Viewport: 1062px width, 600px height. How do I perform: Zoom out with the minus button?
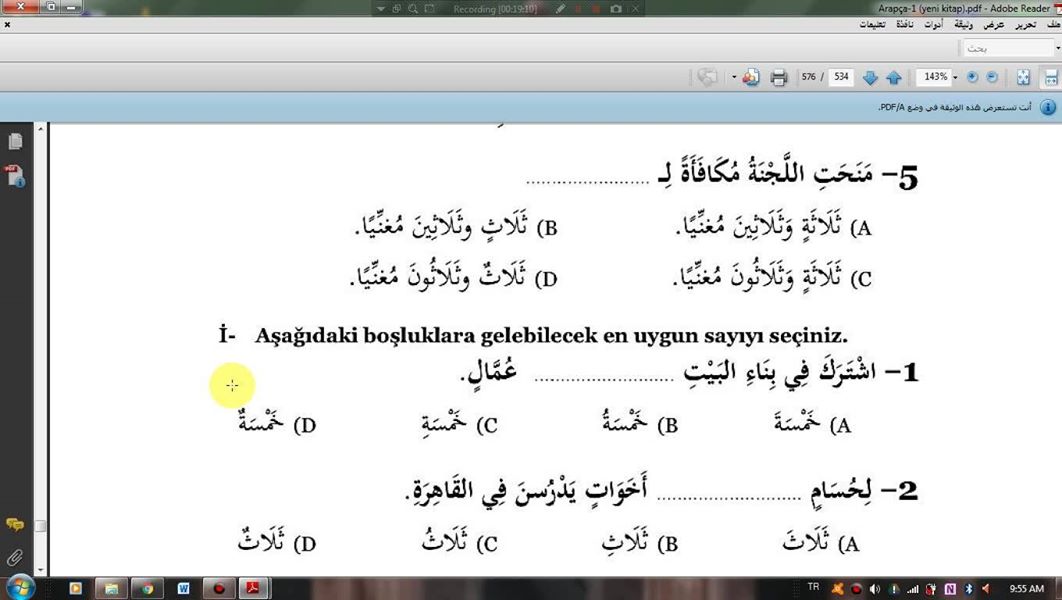point(992,77)
